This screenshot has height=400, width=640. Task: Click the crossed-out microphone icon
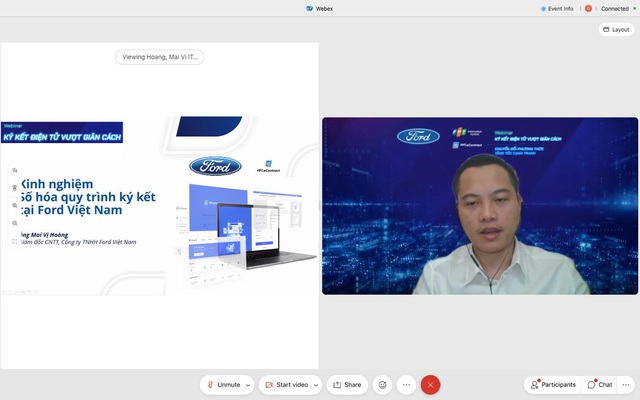211,384
